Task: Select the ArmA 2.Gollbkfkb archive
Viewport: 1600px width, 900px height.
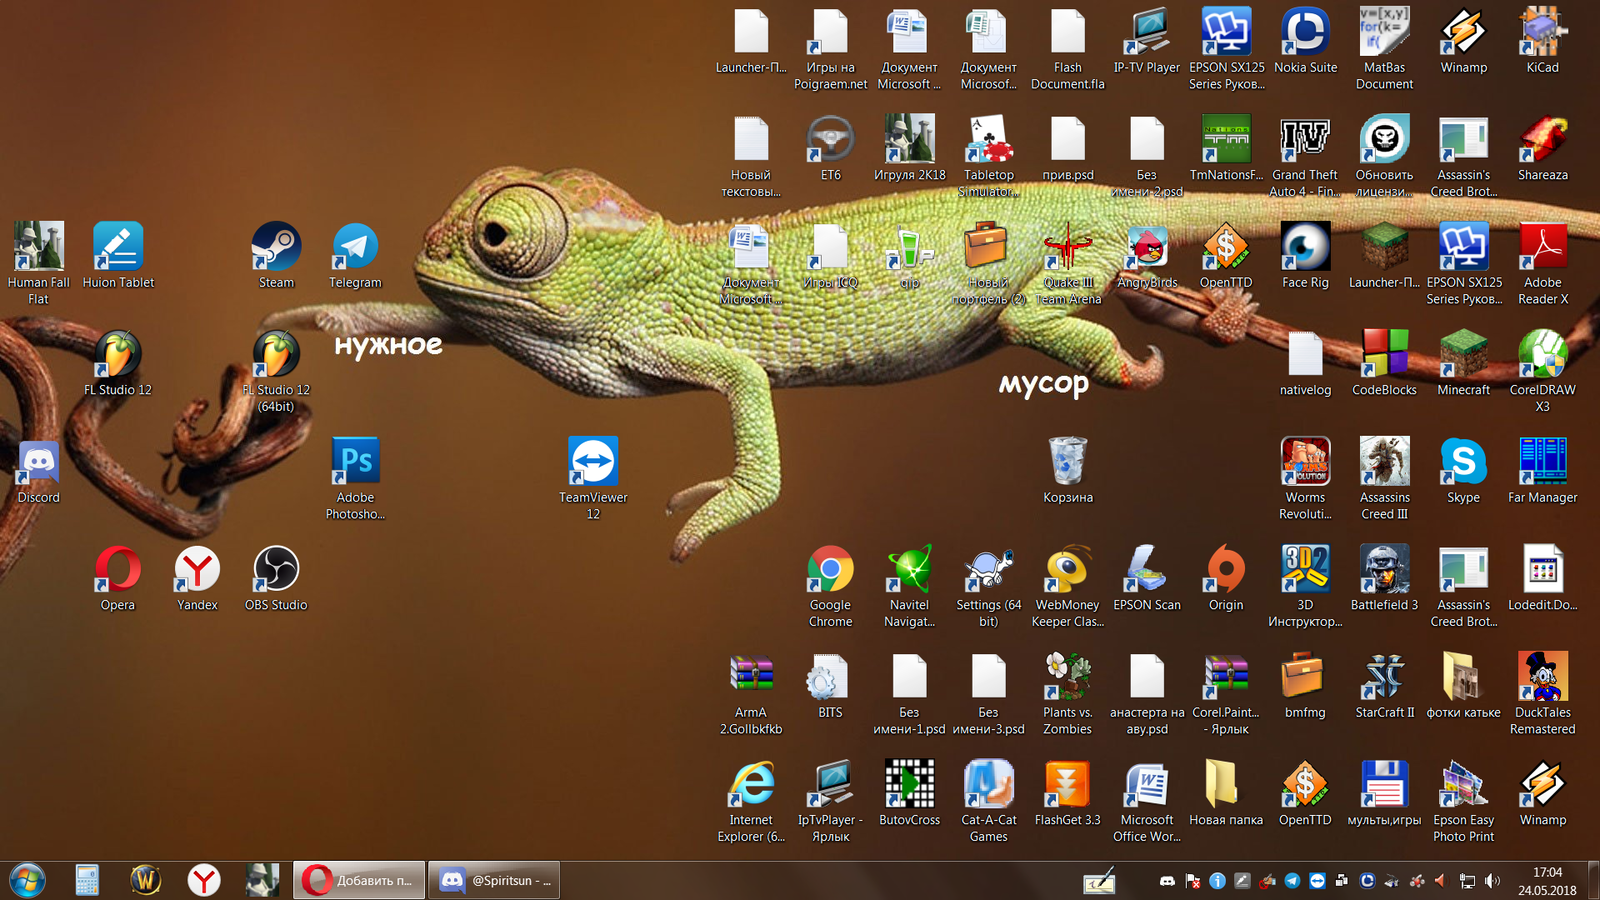Action: point(751,694)
